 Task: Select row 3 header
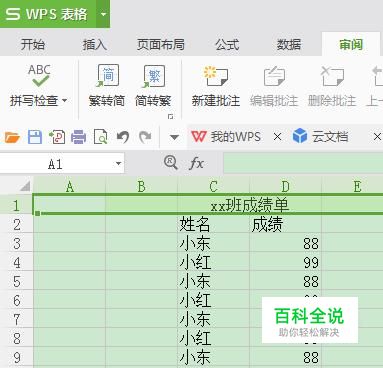[x=16, y=243]
